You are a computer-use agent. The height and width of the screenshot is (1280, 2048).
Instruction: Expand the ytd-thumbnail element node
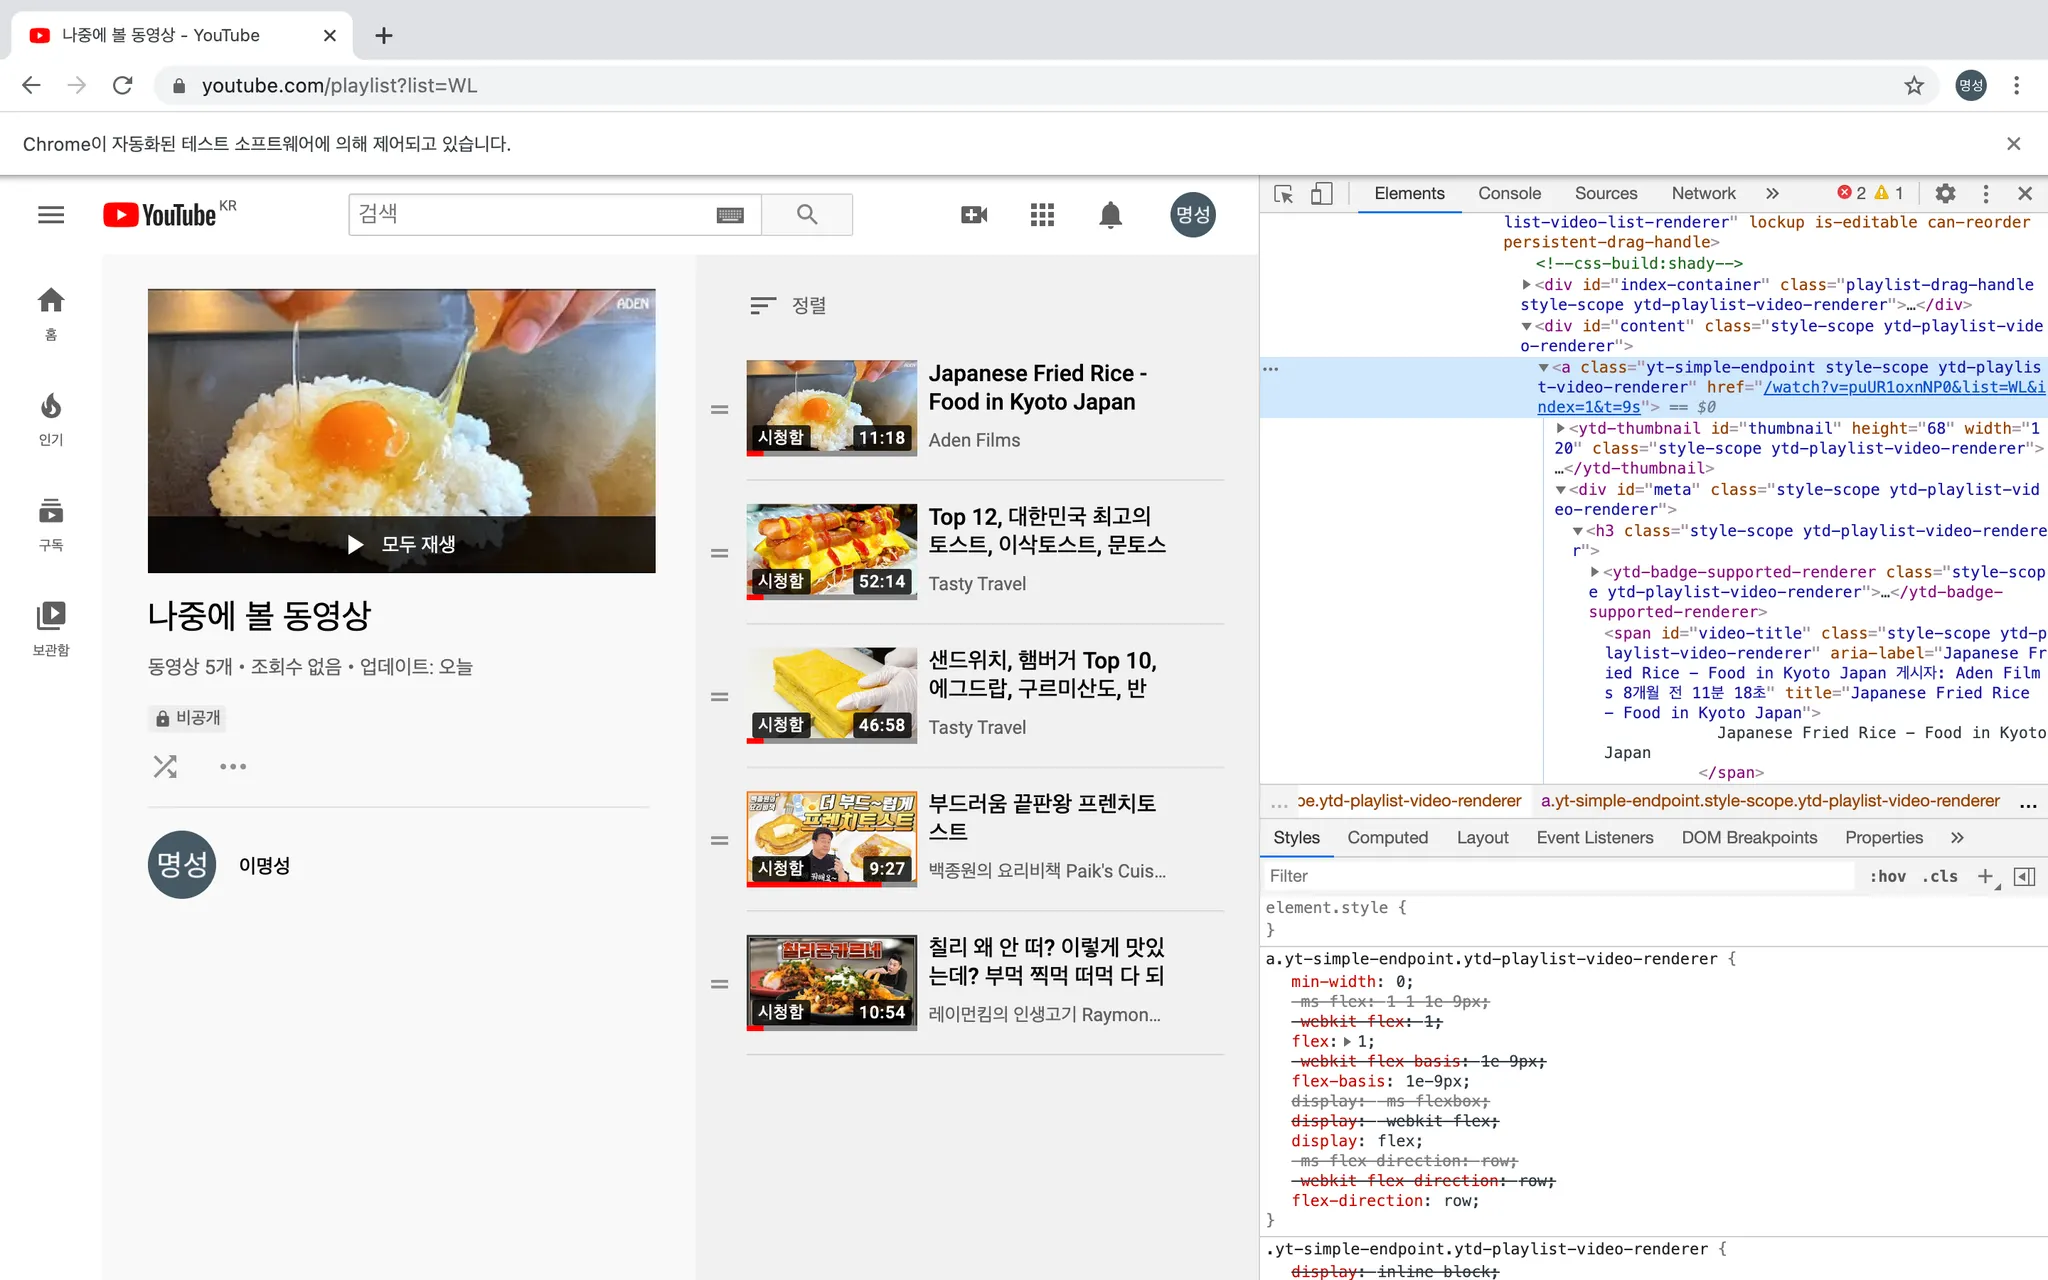point(1561,428)
